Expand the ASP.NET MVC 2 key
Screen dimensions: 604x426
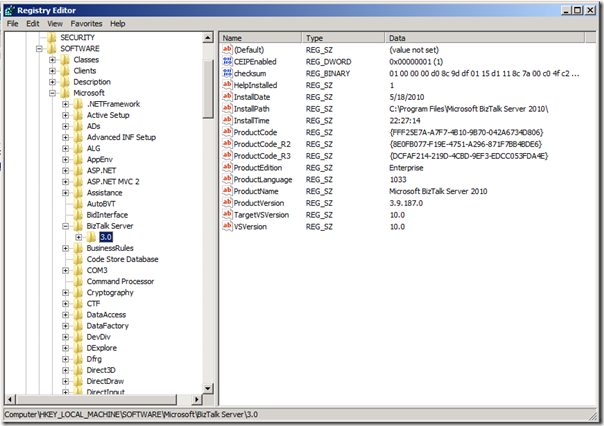[x=65, y=182]
